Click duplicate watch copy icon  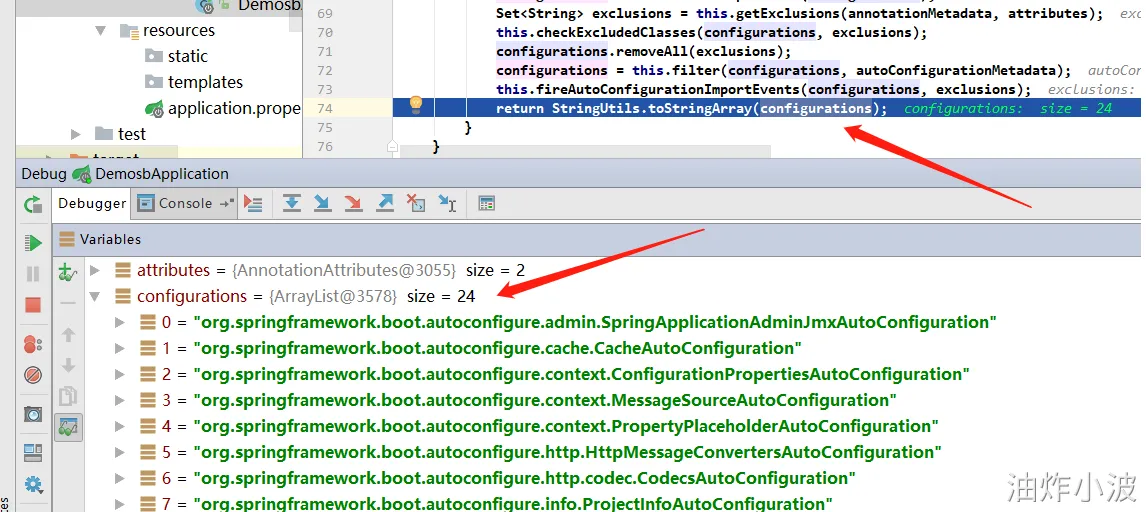click(x=68, y=396)
